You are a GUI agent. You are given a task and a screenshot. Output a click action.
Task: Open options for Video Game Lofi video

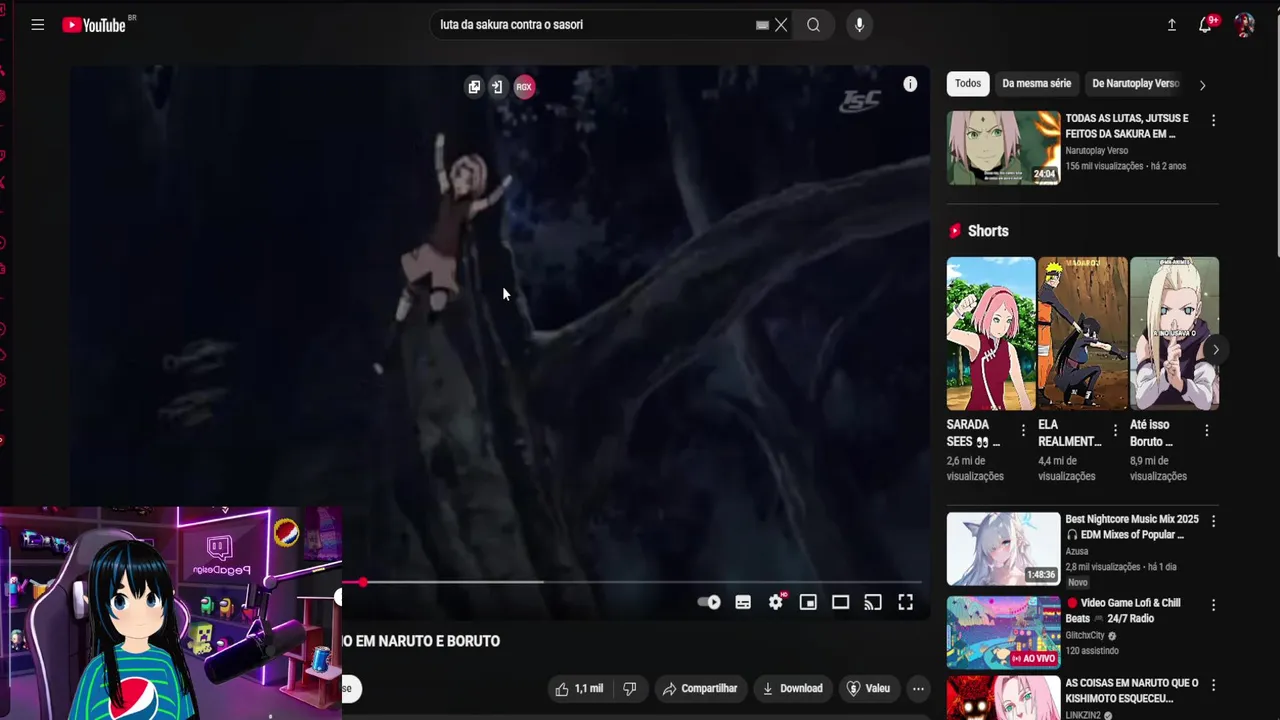1213,605
